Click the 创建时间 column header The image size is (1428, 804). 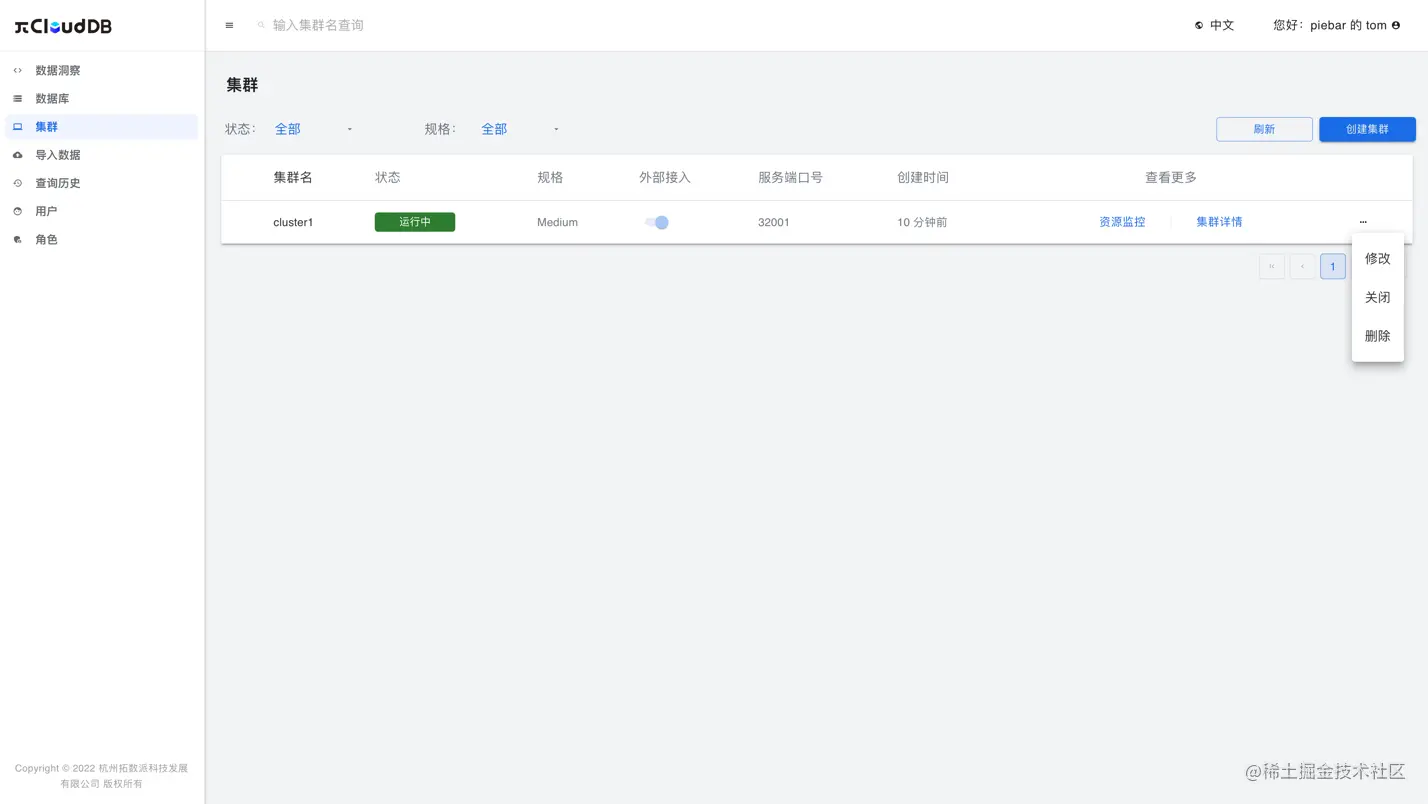click(923, 177)
